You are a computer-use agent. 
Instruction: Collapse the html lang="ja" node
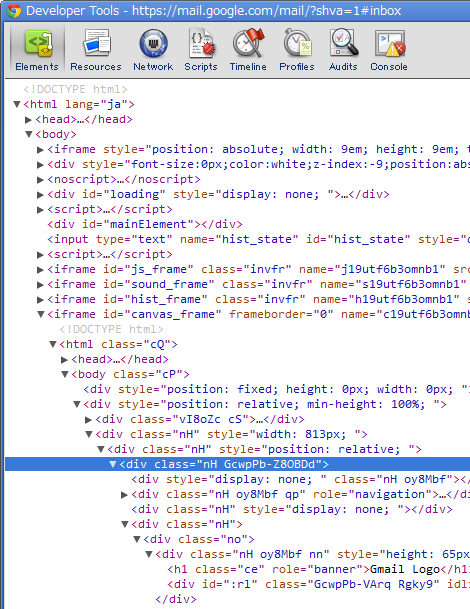tap(17, 104)
